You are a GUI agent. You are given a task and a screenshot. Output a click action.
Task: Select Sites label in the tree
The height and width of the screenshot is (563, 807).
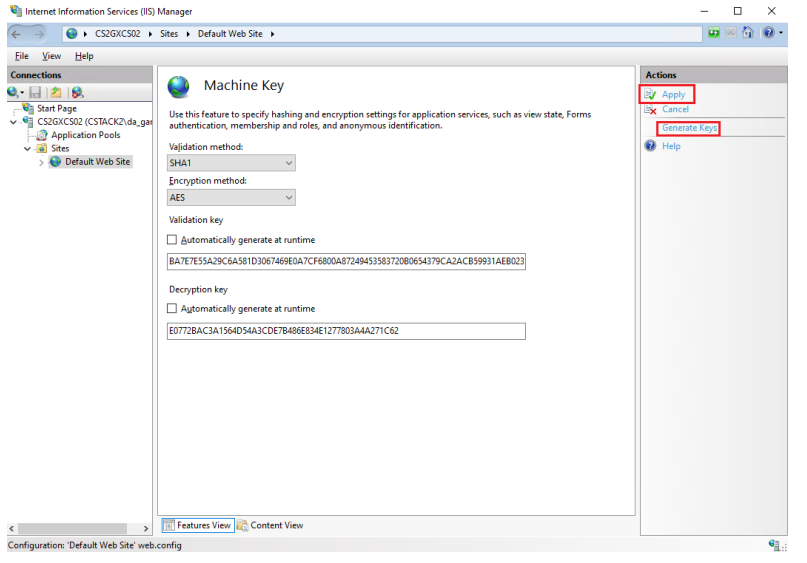[60, 148]
